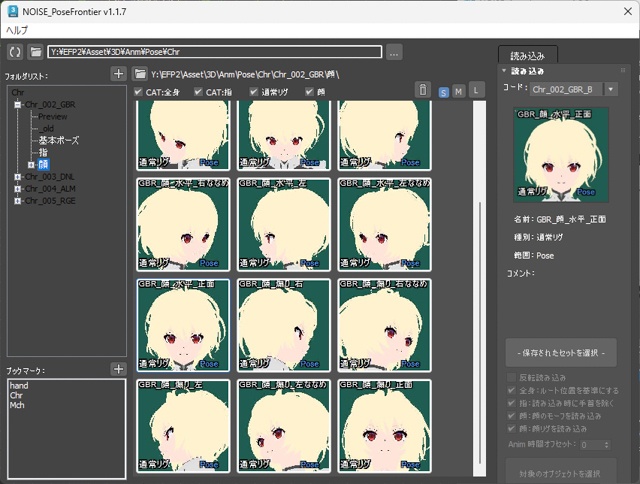The width and height of the screenshot is (640, 484).
Task: Select the _old folder in tree
Action: [47, 129]
